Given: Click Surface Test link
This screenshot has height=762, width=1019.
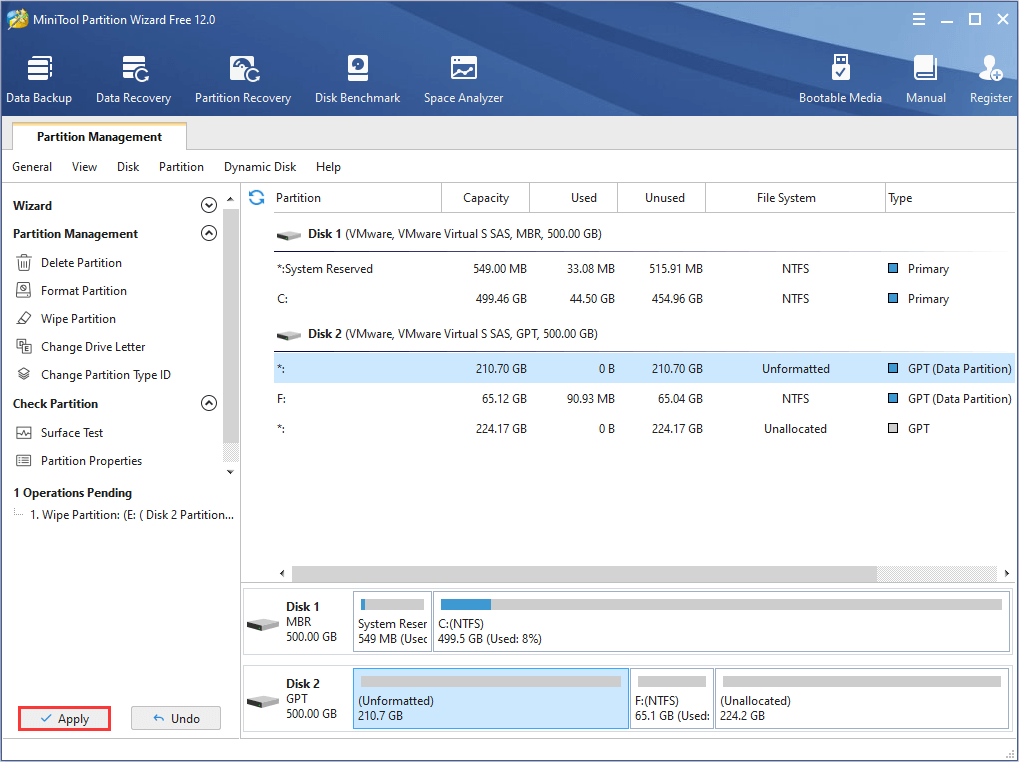Looking at the screenshot, I should click(x=72, y=432).
